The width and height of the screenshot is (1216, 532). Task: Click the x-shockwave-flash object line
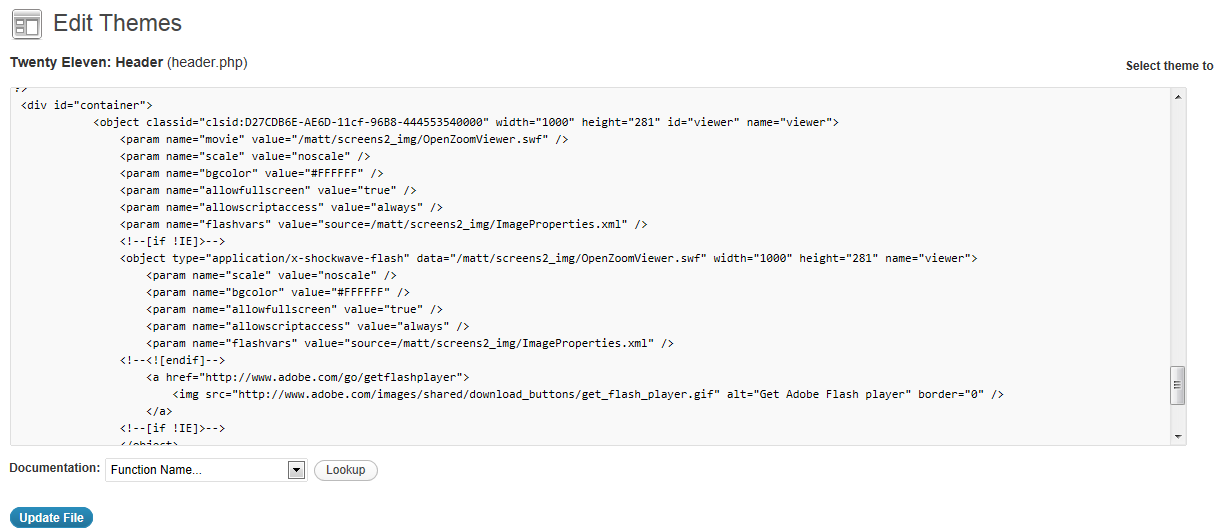548,258
